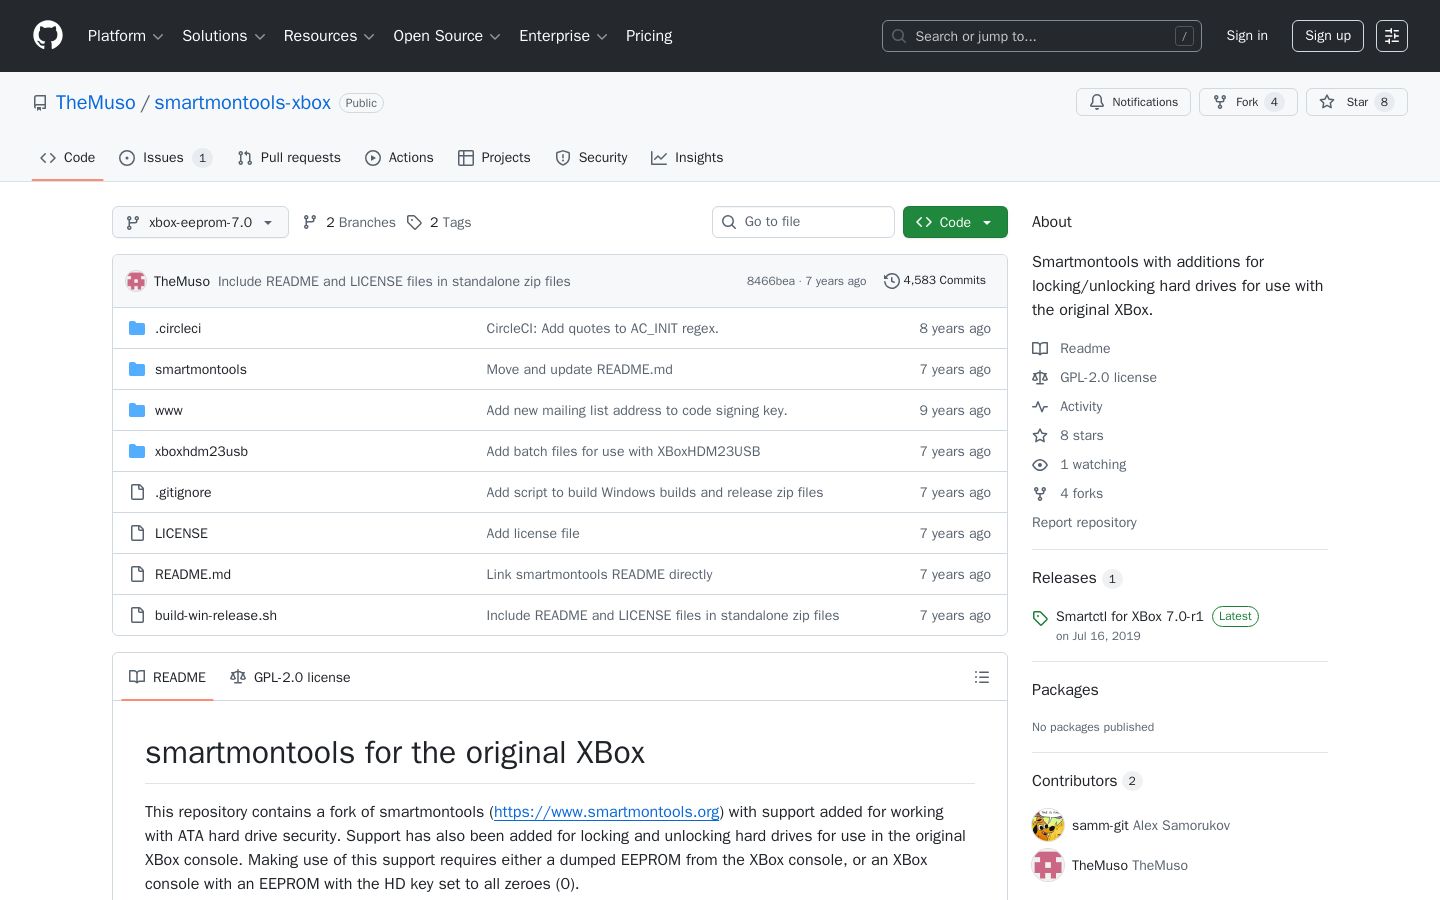1440x900 pixels.
Task: Open the xbox-eeprom-7.0 branch selector
Action: tap(200, 222)
